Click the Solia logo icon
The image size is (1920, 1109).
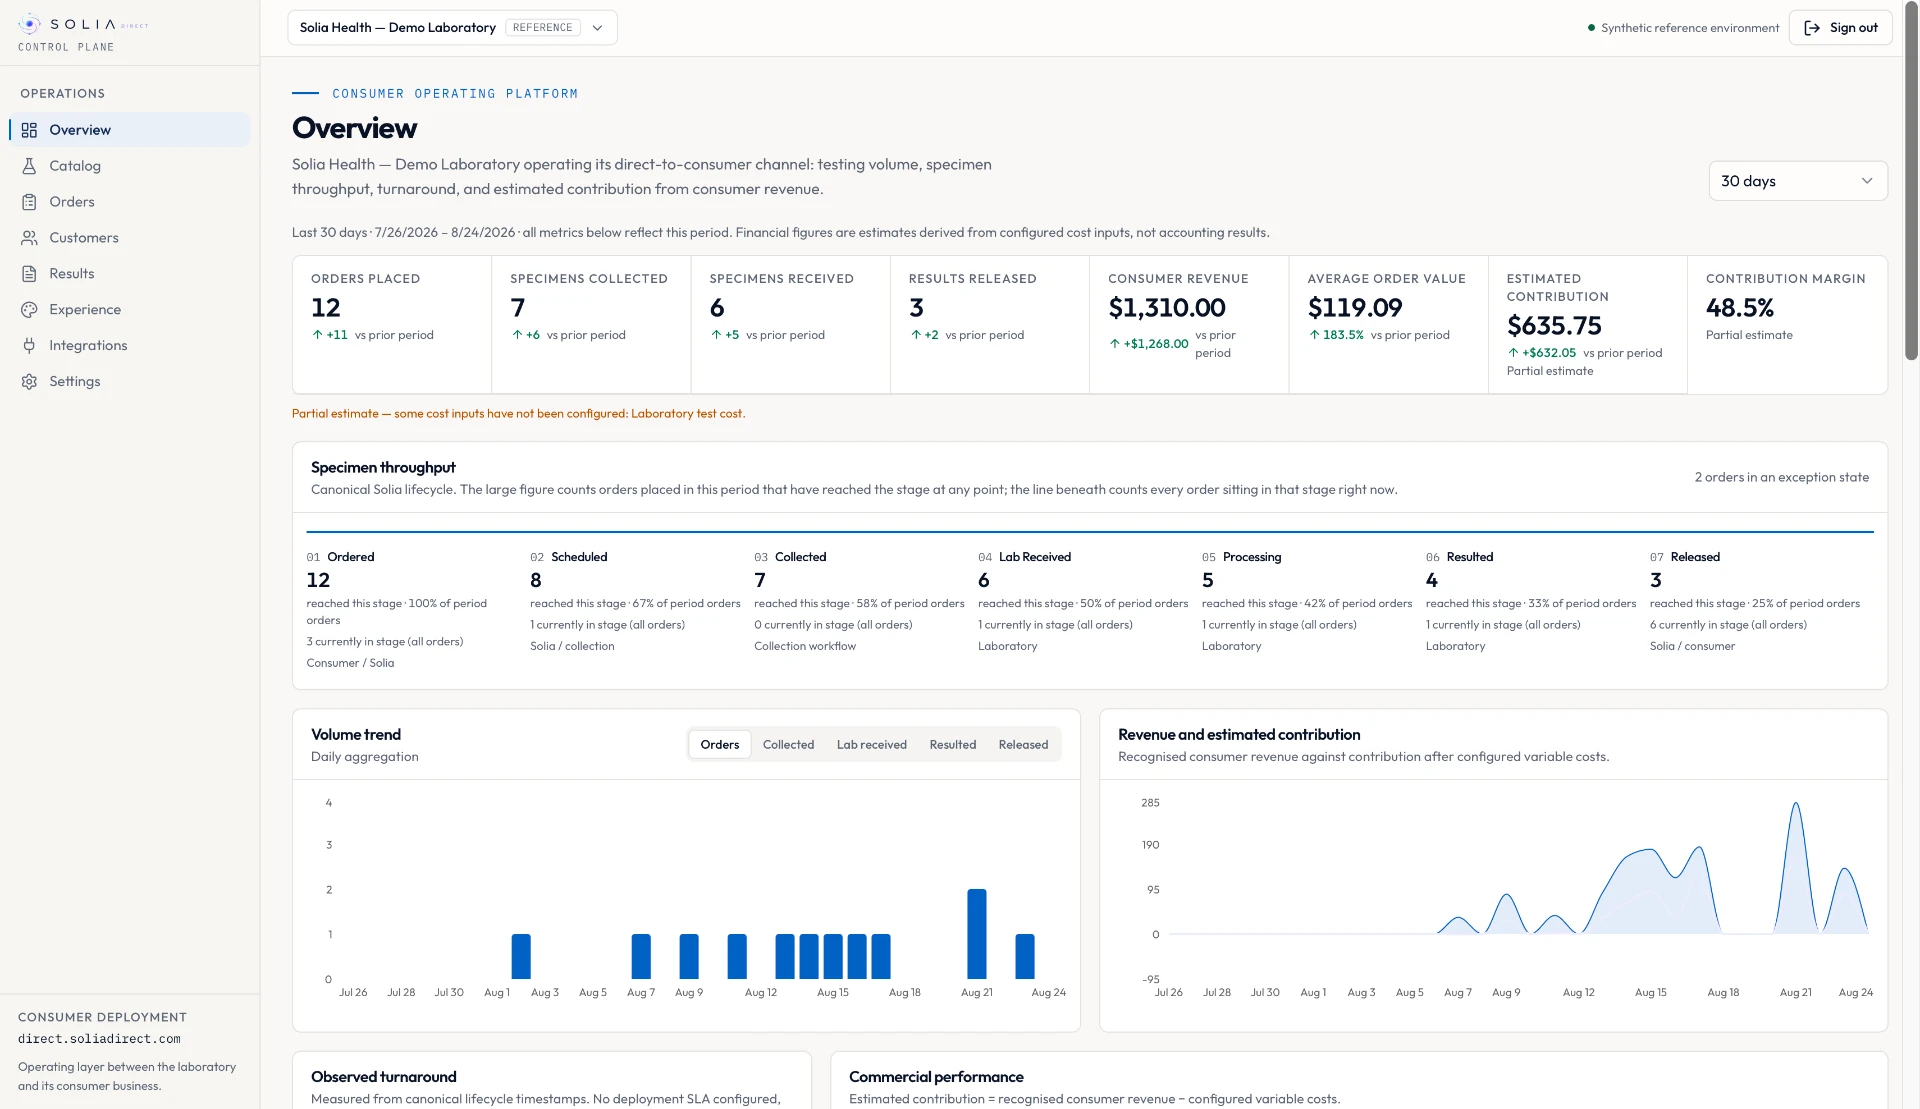[x=29, y=25]
